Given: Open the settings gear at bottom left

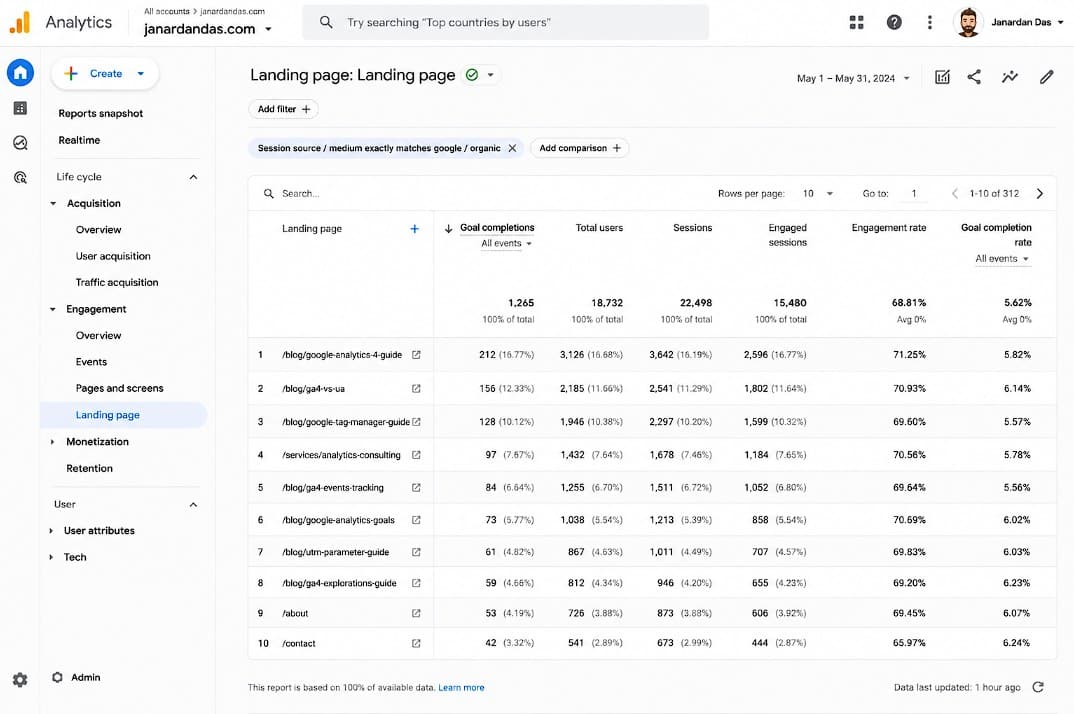Looking at the screenshot, I should [x=20, y=680].
